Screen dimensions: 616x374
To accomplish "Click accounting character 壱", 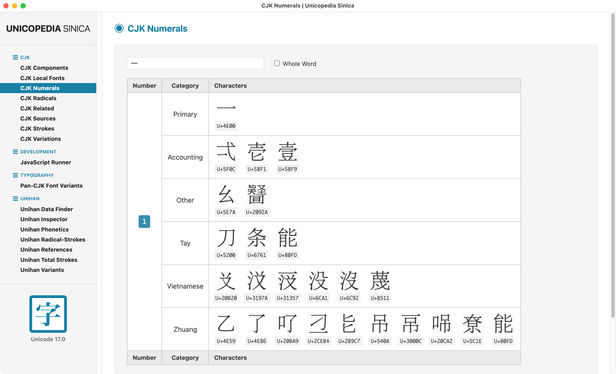I will 257,152.
